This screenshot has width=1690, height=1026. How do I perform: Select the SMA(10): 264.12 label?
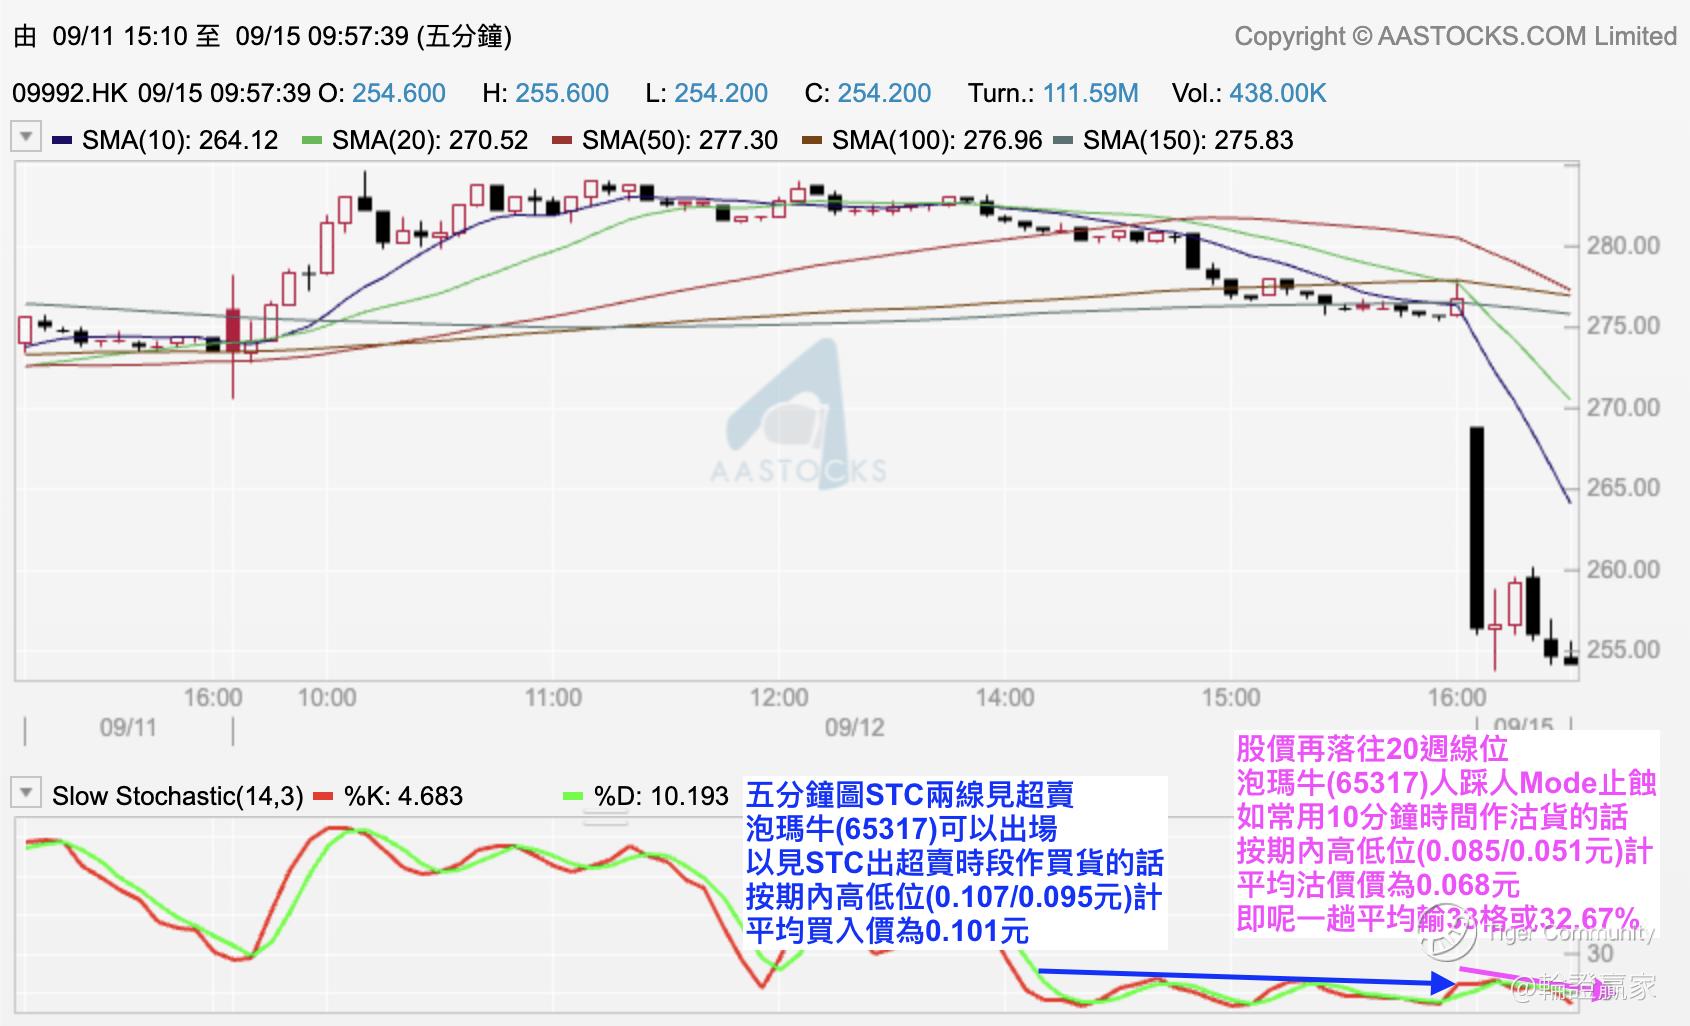coord(180,140)
